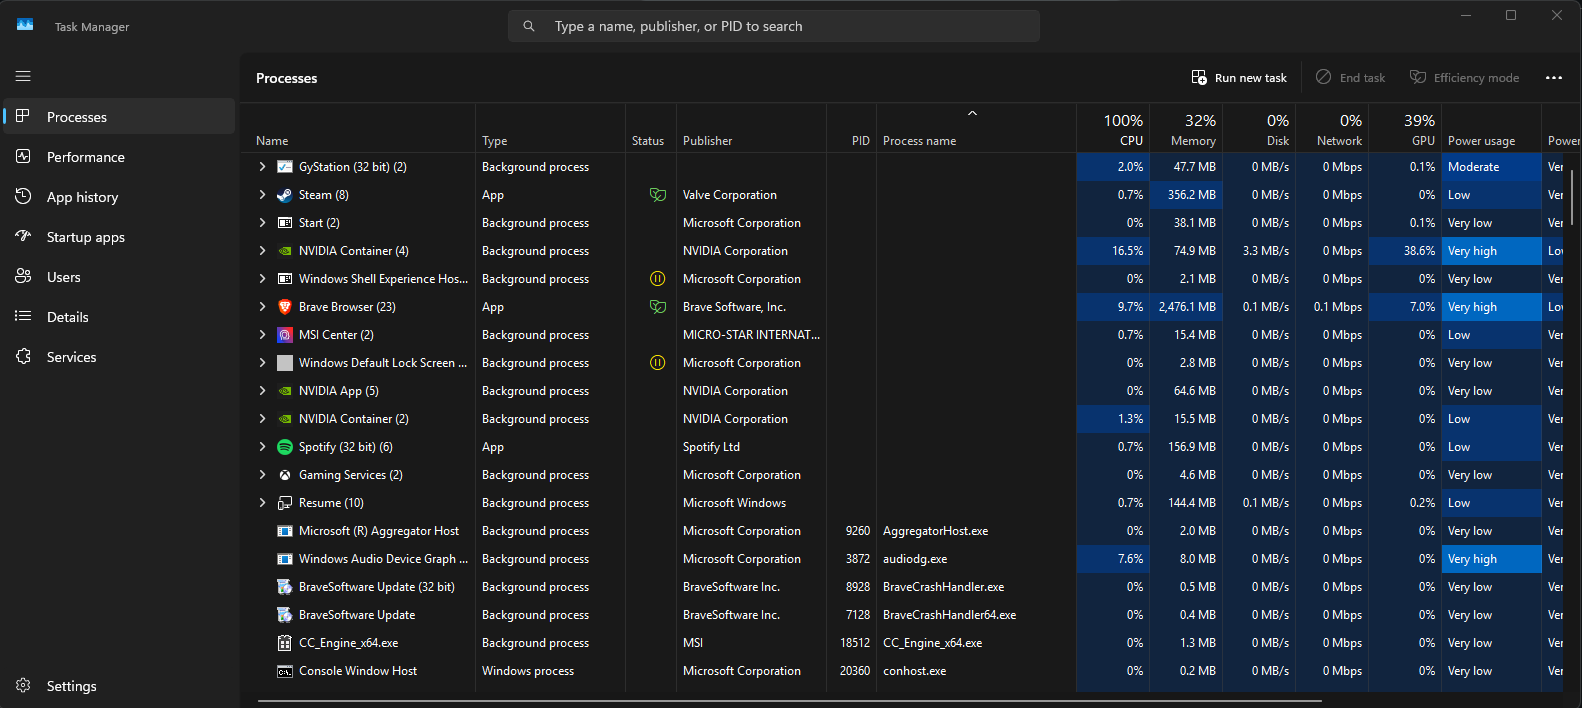
Task: Click the Steam process icon
Action: 285,195
